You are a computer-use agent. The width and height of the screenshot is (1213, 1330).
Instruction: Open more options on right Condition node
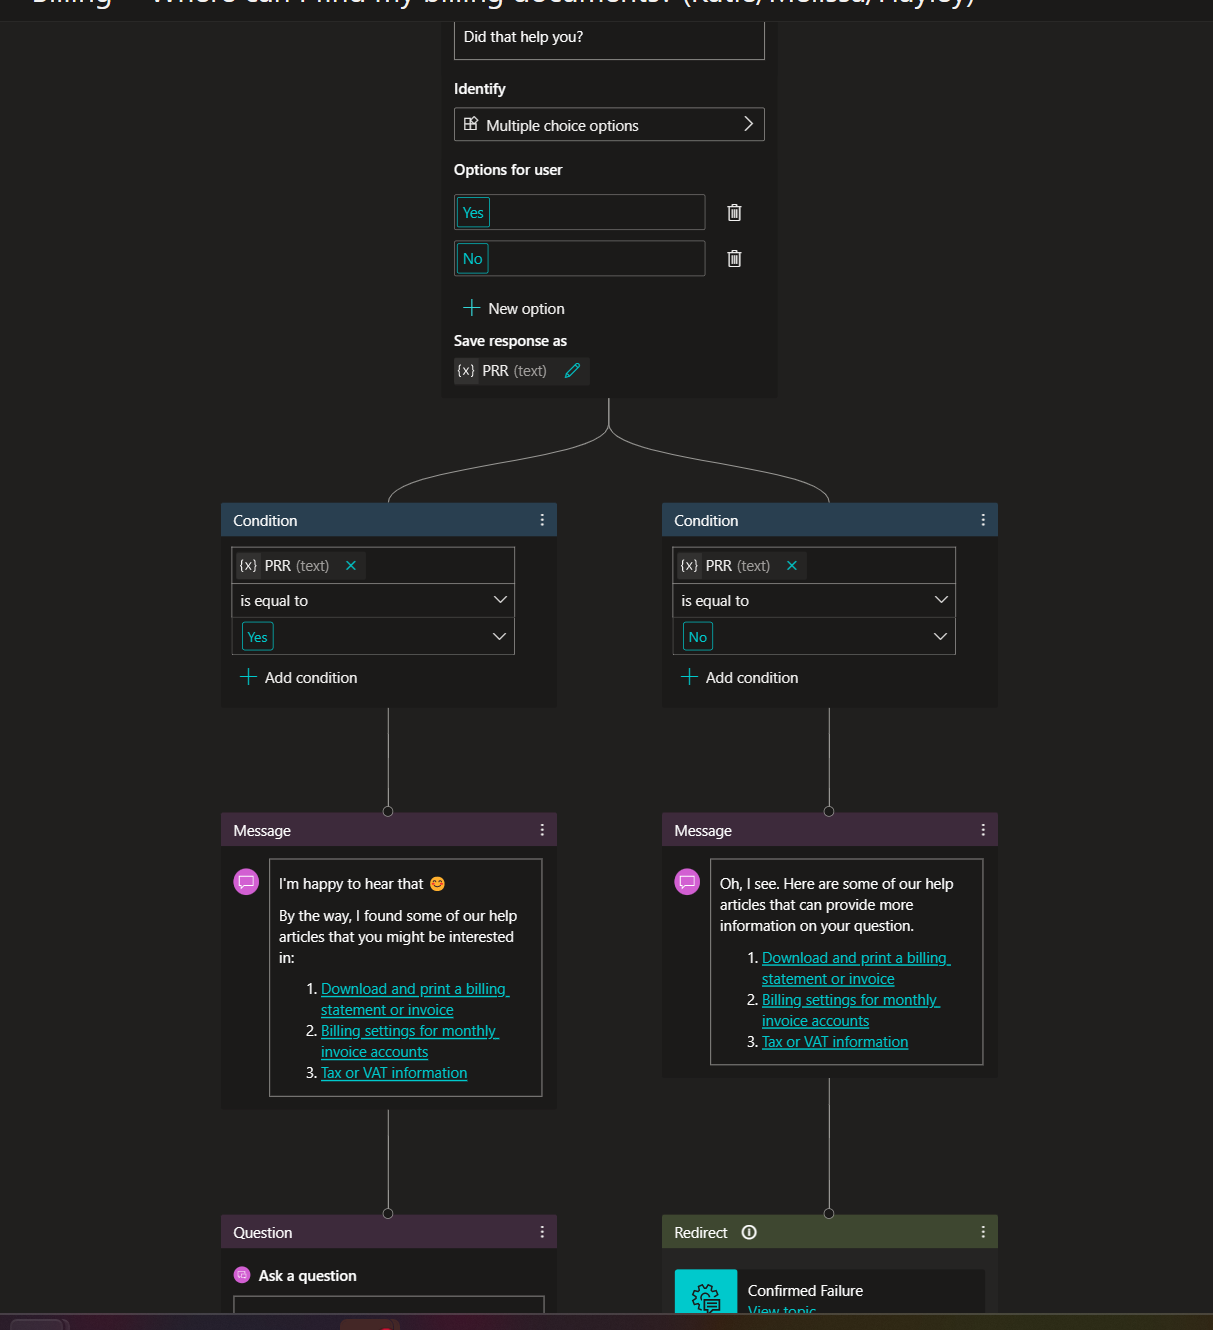(x=983, y=520)
